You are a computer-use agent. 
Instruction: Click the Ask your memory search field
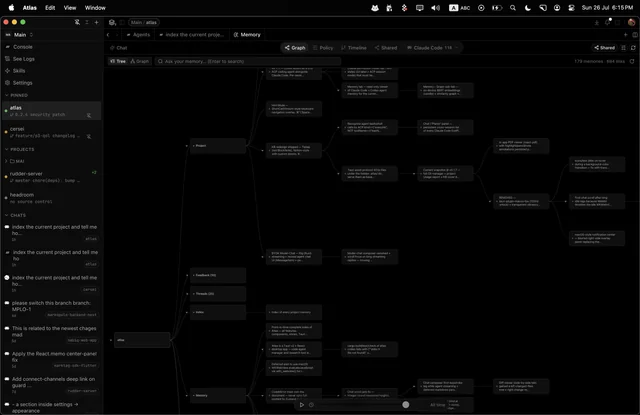[248, 61]
